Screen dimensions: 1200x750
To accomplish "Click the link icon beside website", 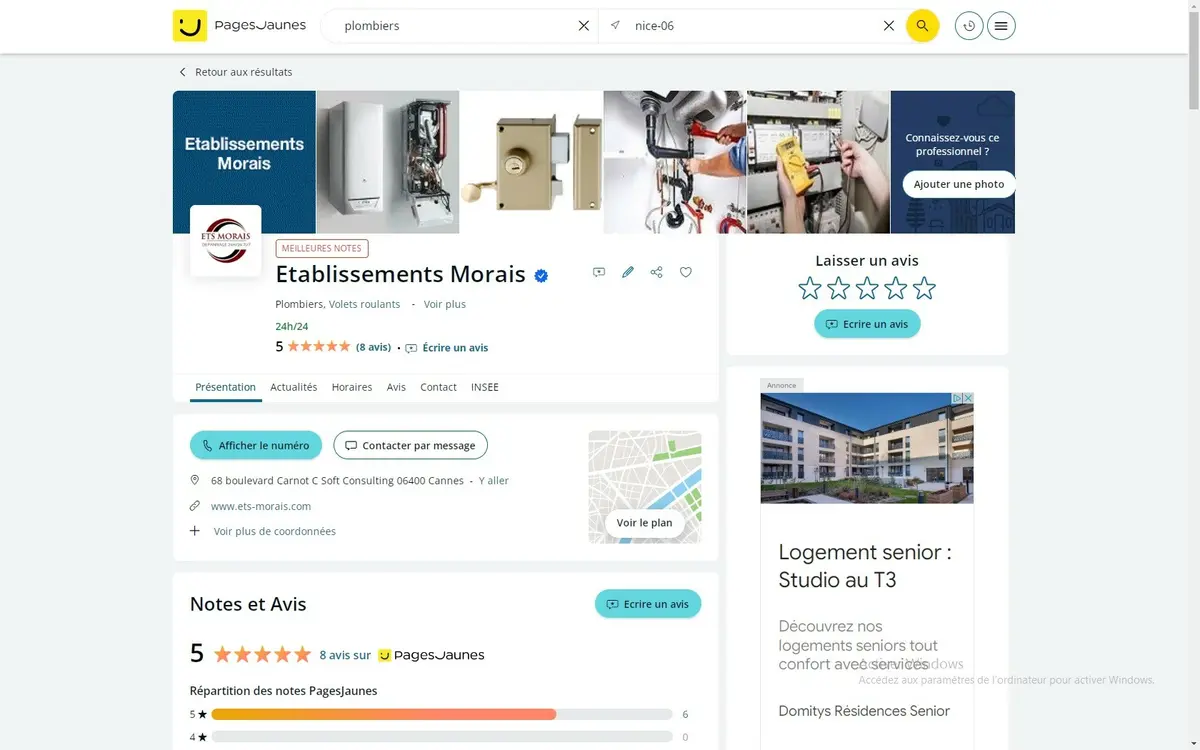I will (195, 506).
